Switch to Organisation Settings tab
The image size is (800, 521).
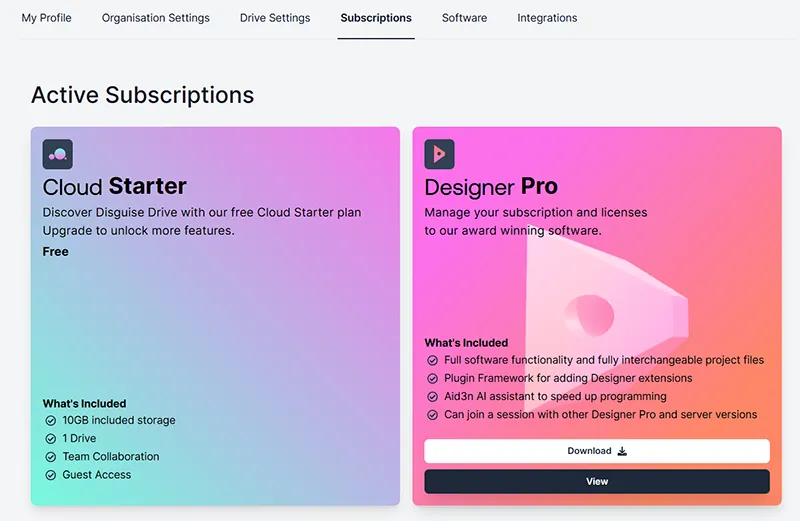tap(156, 18)
